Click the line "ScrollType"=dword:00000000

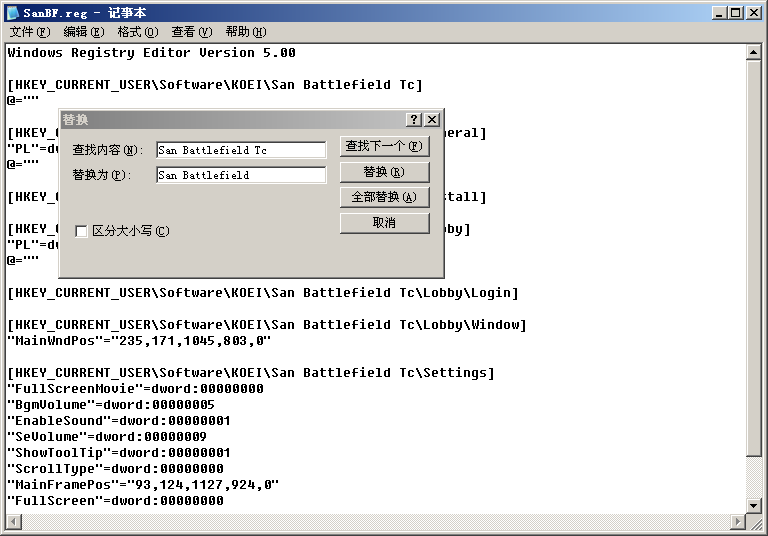tap(115, 469)
